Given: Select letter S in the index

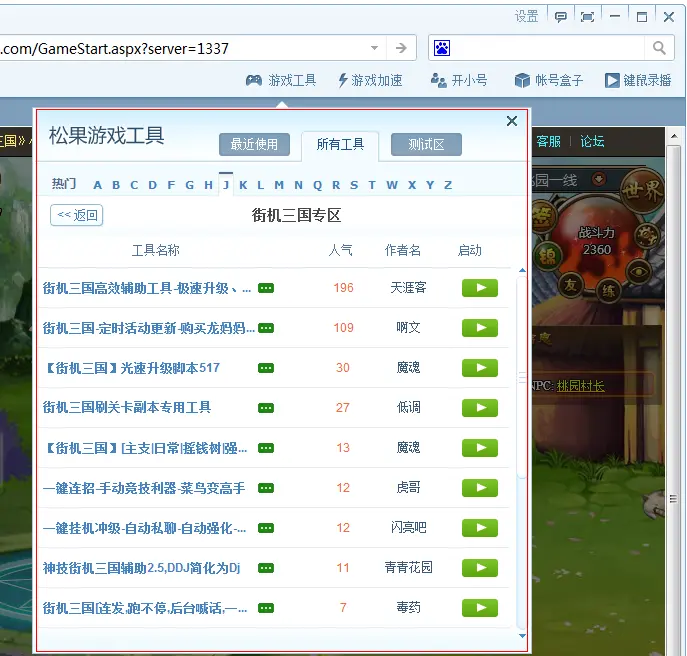Looking at the screenshot, I should (x=354, y=185).
